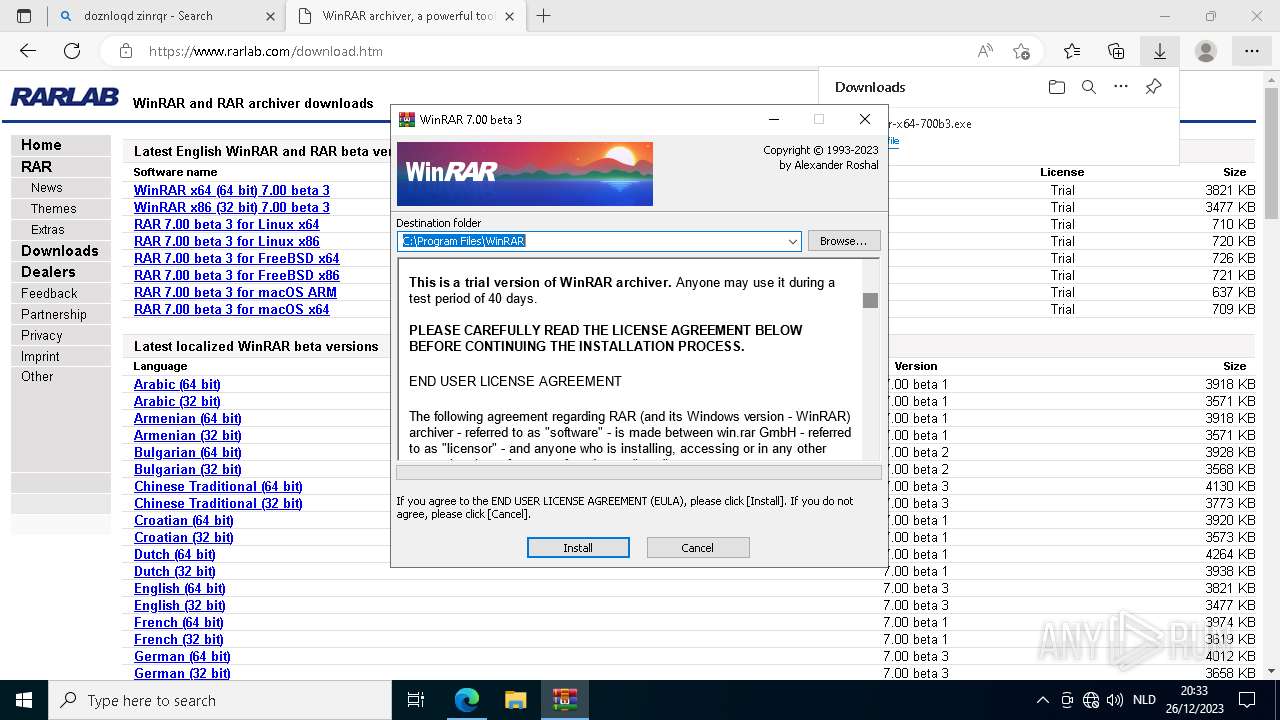Click the network globe tray icon
This screenshot has height=720, width=1280.
click(x=1091, y=700)
